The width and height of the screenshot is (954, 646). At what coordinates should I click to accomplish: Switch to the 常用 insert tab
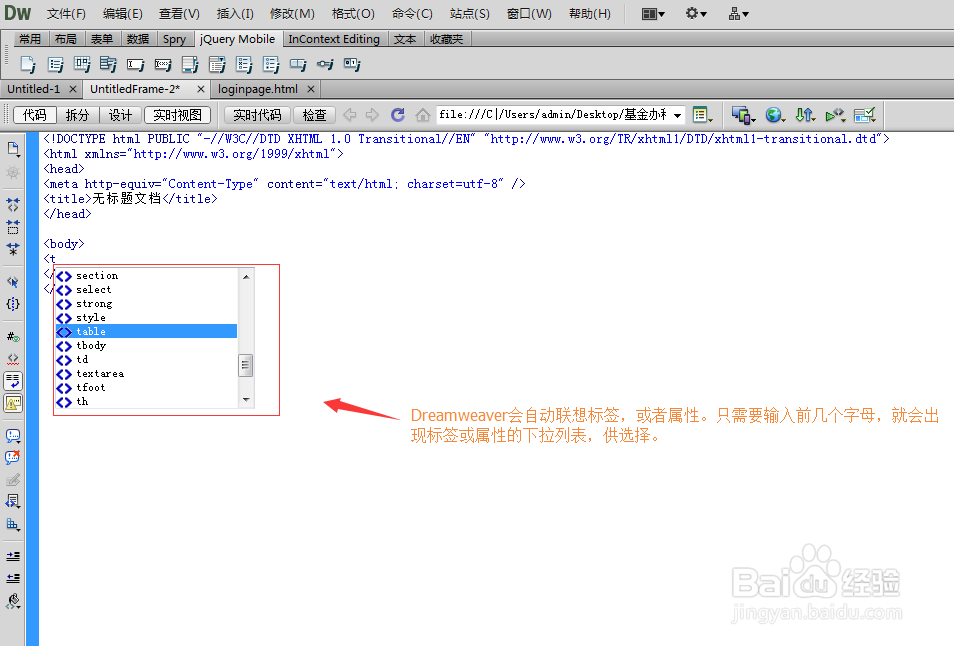point(30,39)
